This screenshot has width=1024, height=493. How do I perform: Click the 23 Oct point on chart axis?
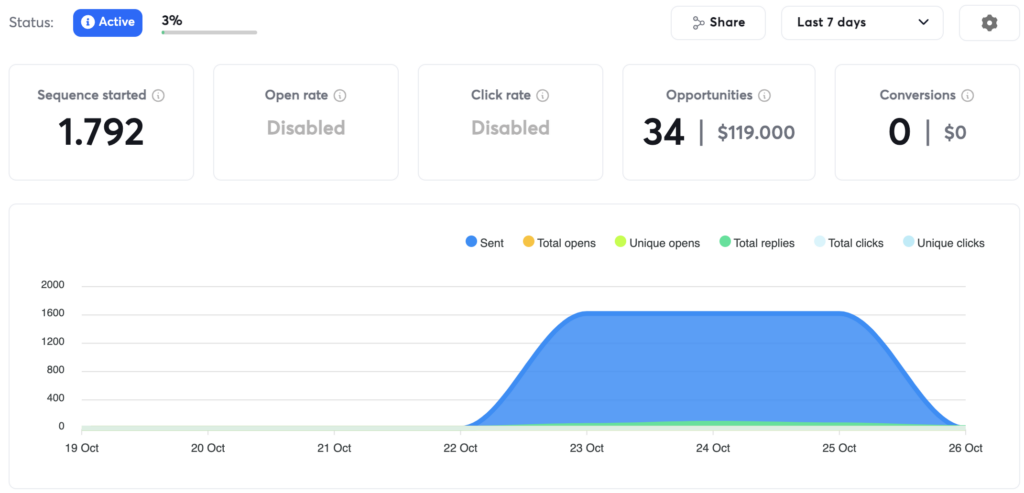(587, 448)
